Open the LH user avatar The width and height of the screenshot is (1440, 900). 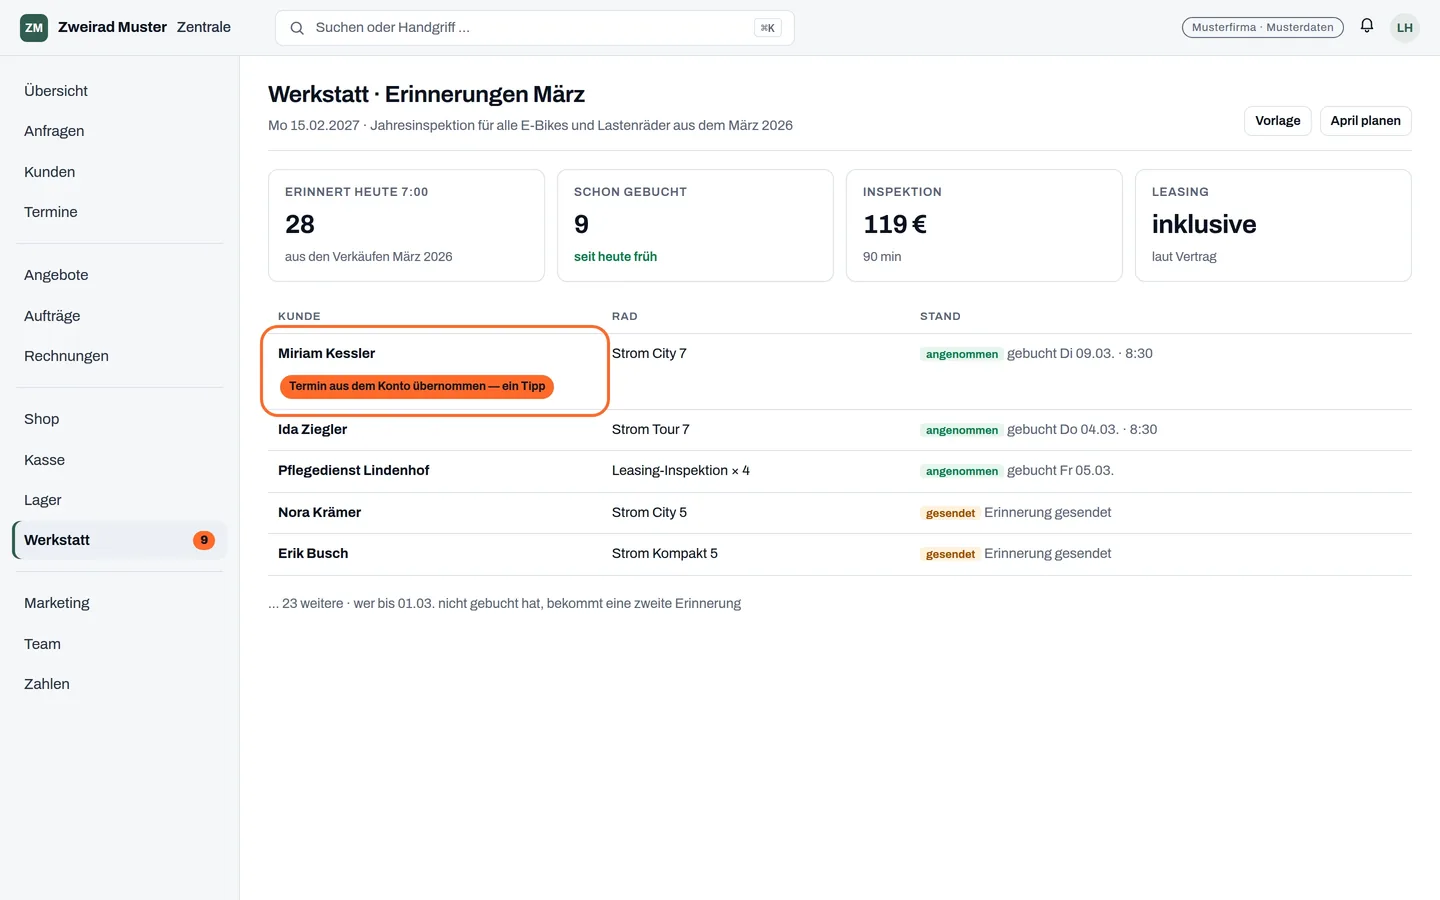(x=1405, y=28)
